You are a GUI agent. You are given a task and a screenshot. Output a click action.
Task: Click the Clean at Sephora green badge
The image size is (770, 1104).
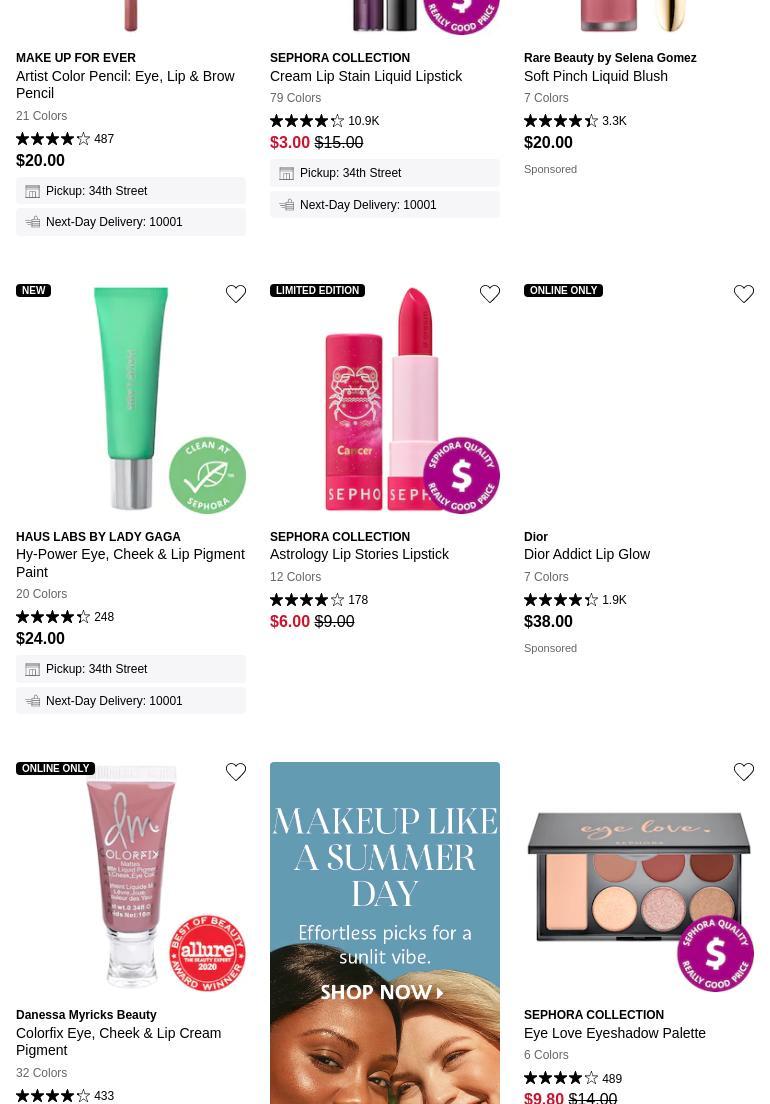[208, 475]
